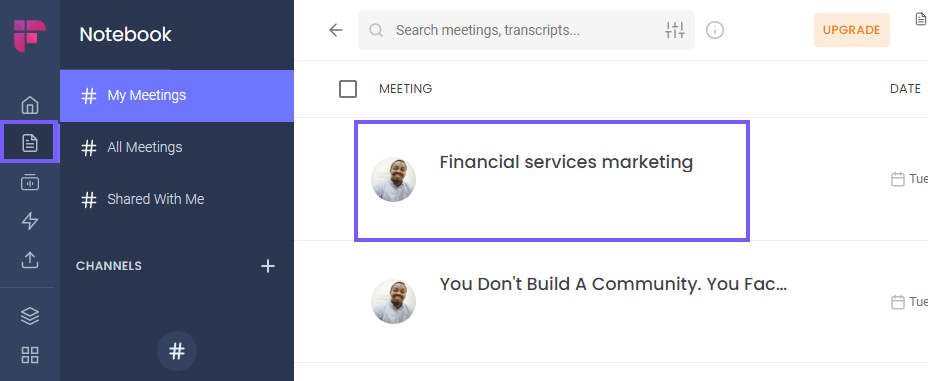The height and width of the screenshot is (381, 928).
Task: Click the info icon beside search
Action: pyautogui.click(x=715, y=30)
